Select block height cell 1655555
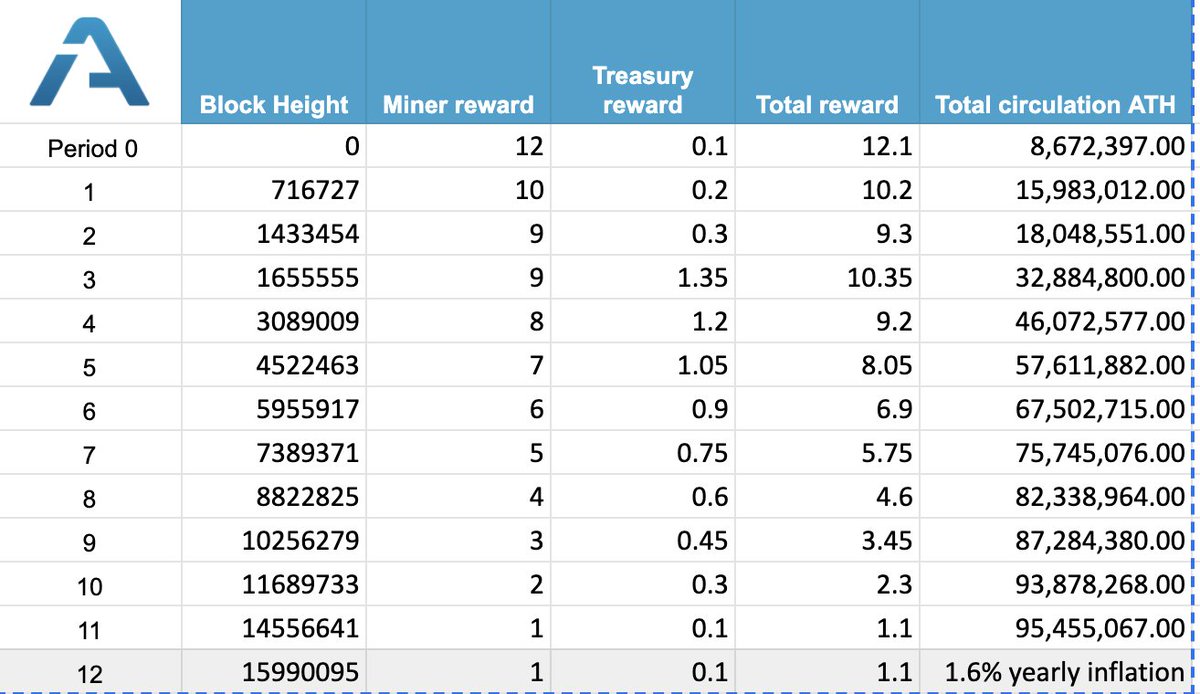The height and width of the screenshot is (694, 1200). 274,279
